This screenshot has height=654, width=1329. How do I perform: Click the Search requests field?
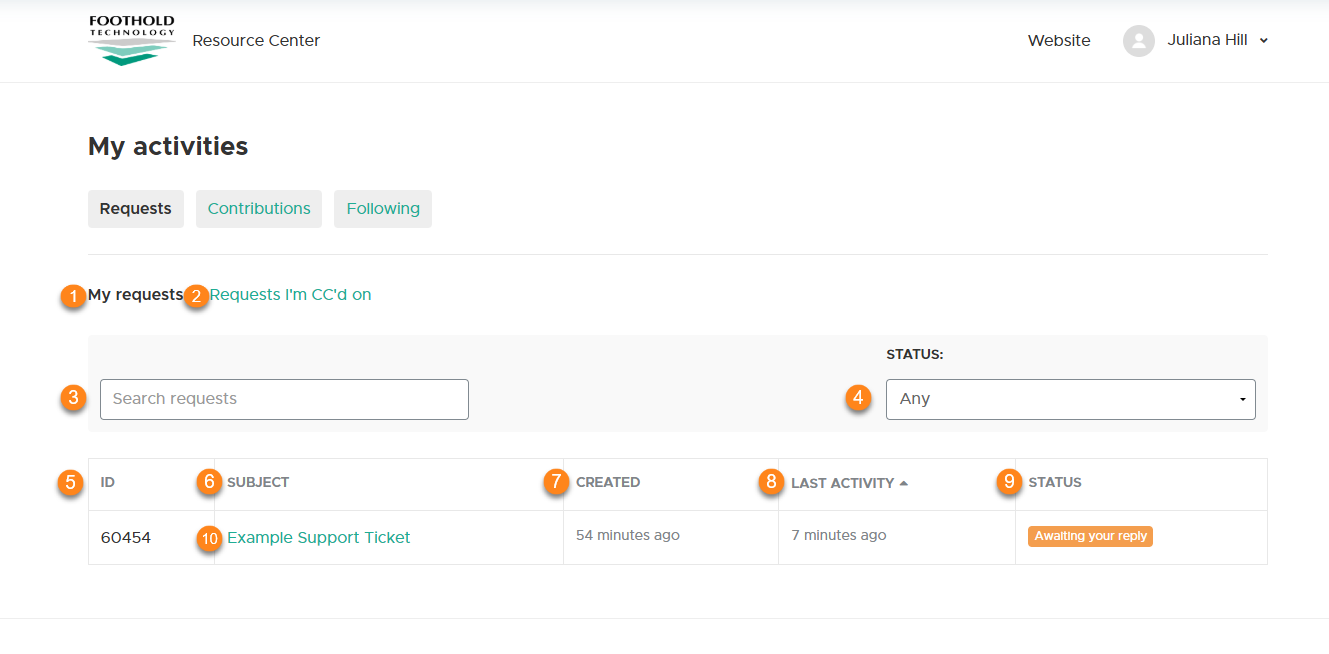tap(284, 399)
